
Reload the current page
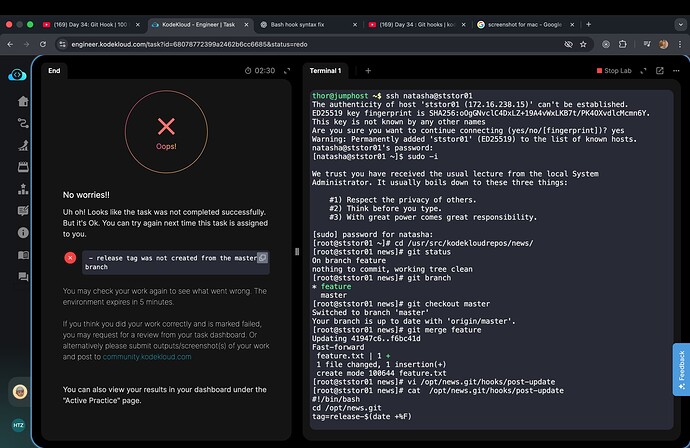pyautogui.click(x=43, y=44)
